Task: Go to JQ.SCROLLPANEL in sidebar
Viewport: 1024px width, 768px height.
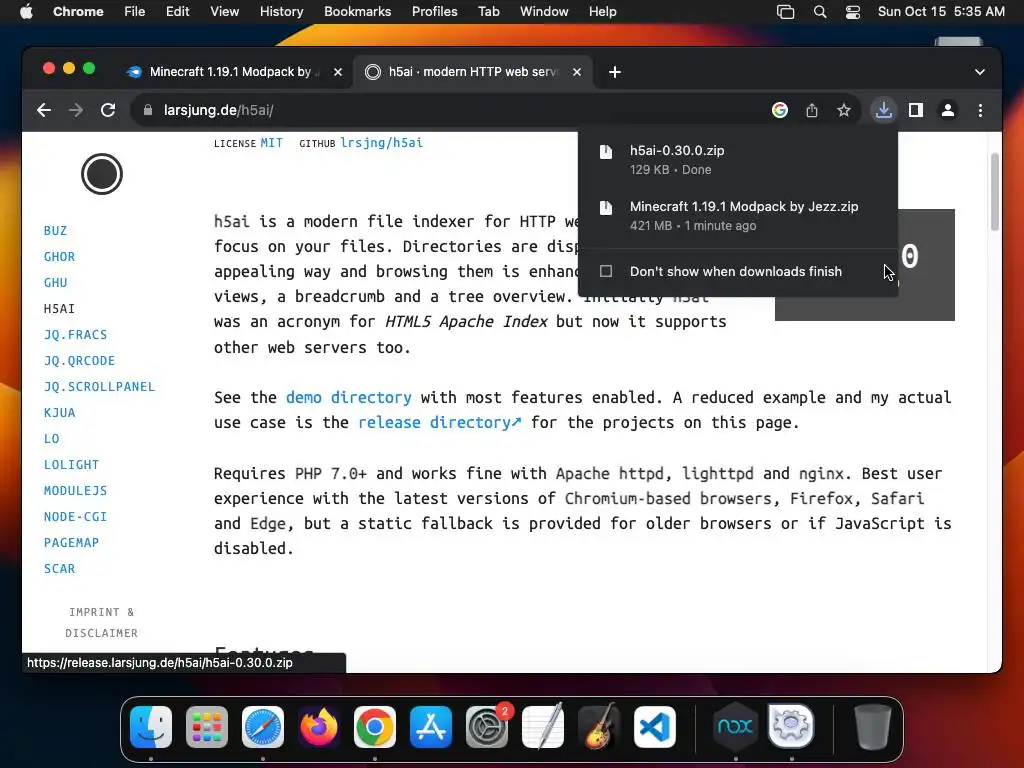Action: pos(99,387)
